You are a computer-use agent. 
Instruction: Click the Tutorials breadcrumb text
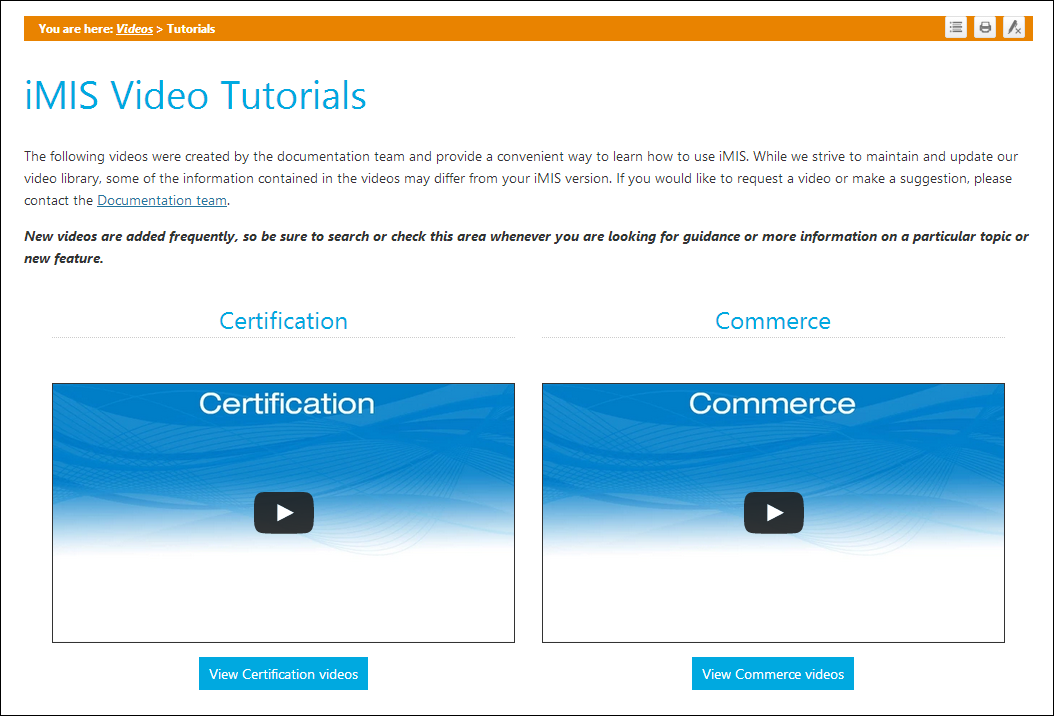coord(191,29)
